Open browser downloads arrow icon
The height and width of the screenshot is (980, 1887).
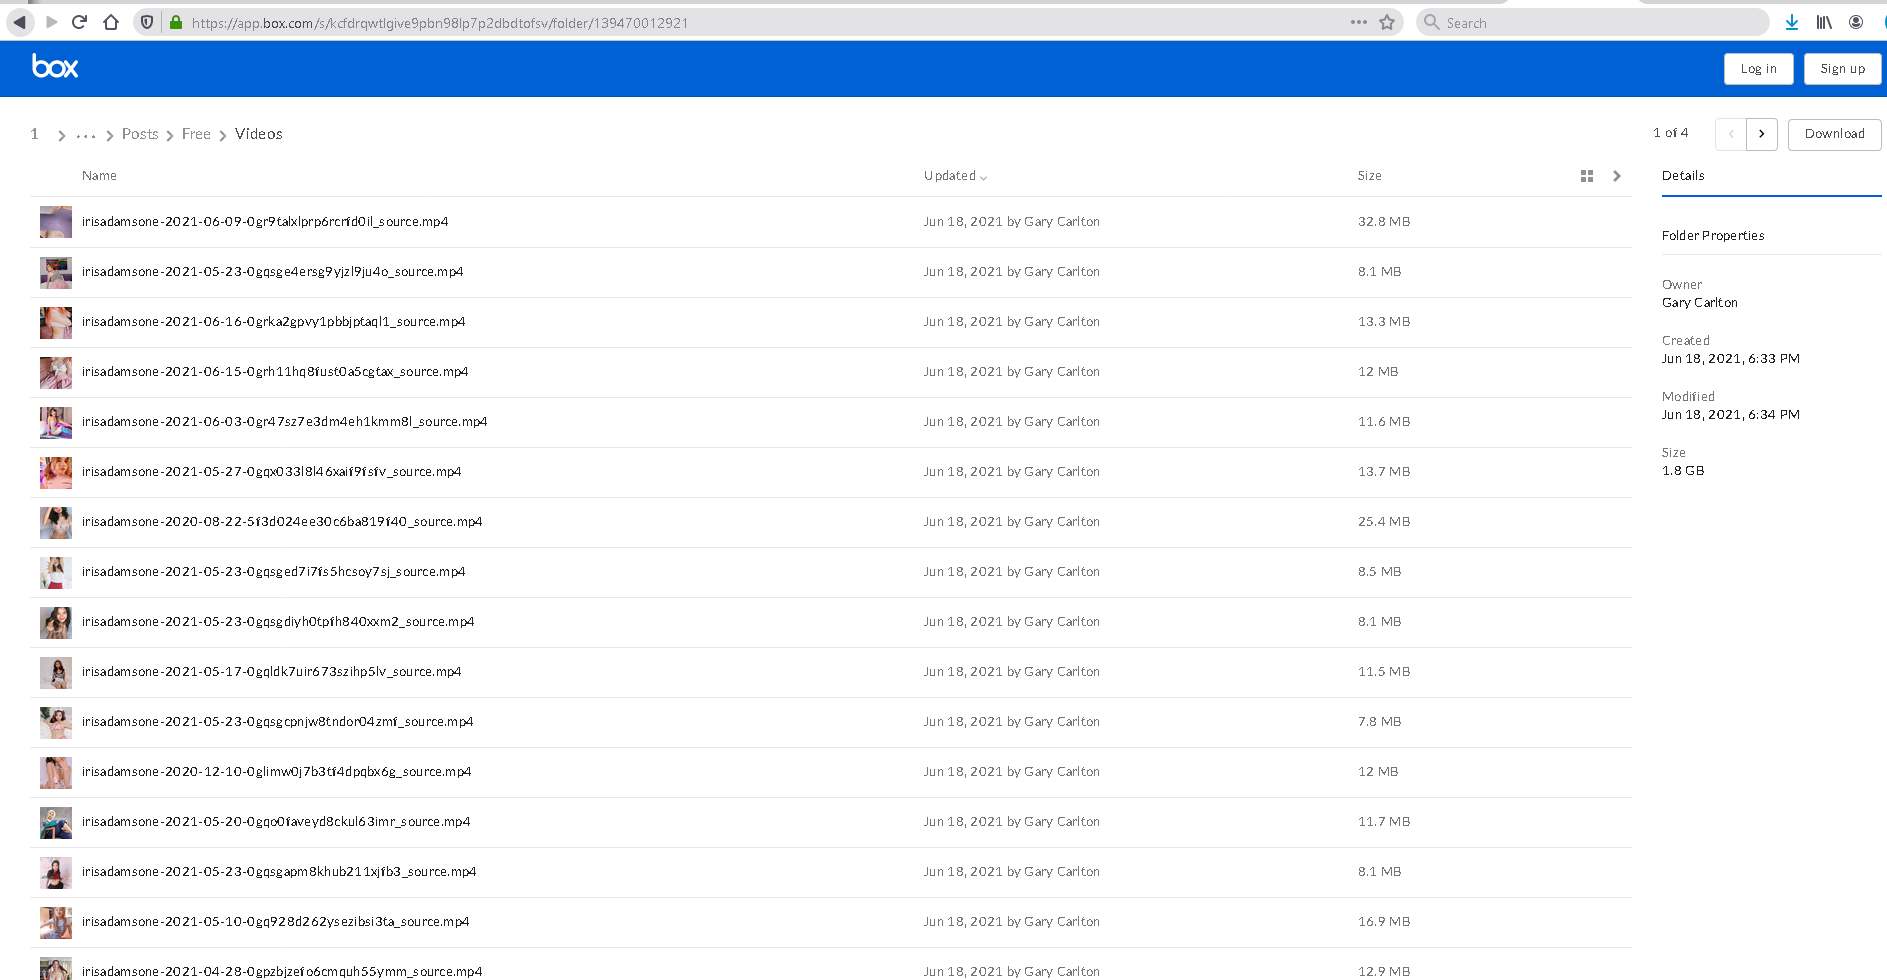(1792, 22)
